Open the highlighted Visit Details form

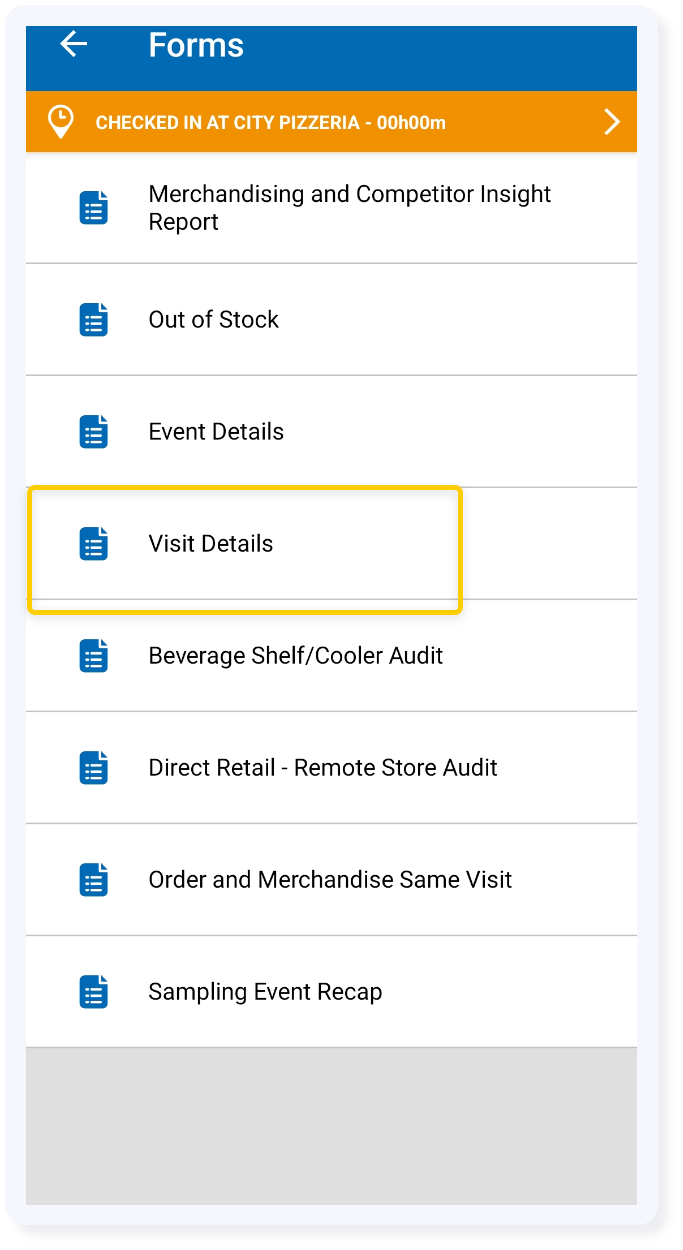coord(331,544)
